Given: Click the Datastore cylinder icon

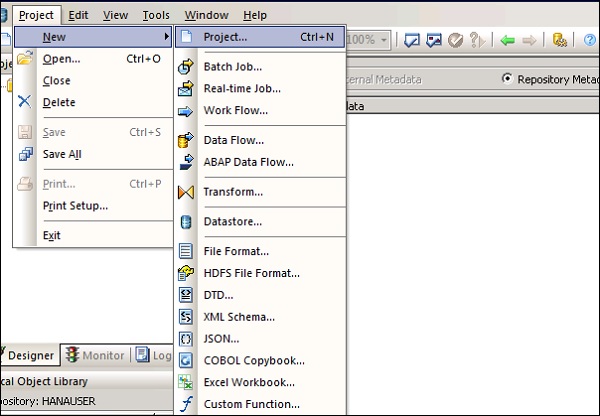Looking at the screenshot, I should tap(185, 221).
